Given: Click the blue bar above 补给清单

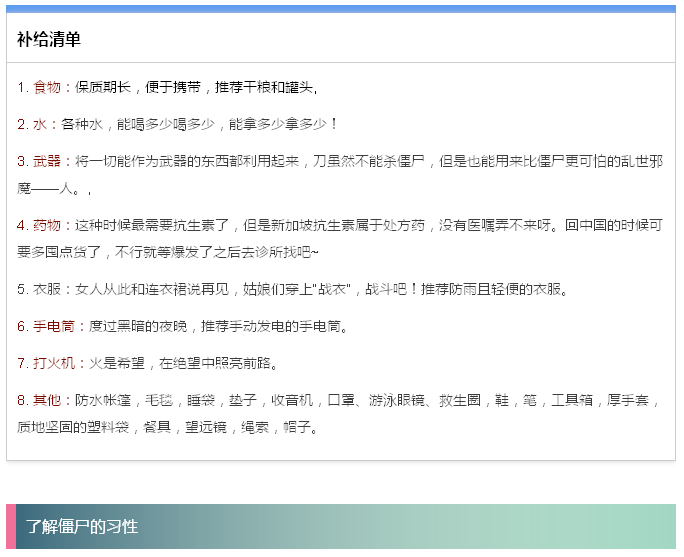Looking at the screenshot, I should pyautogui.click(x=341, y=9).
